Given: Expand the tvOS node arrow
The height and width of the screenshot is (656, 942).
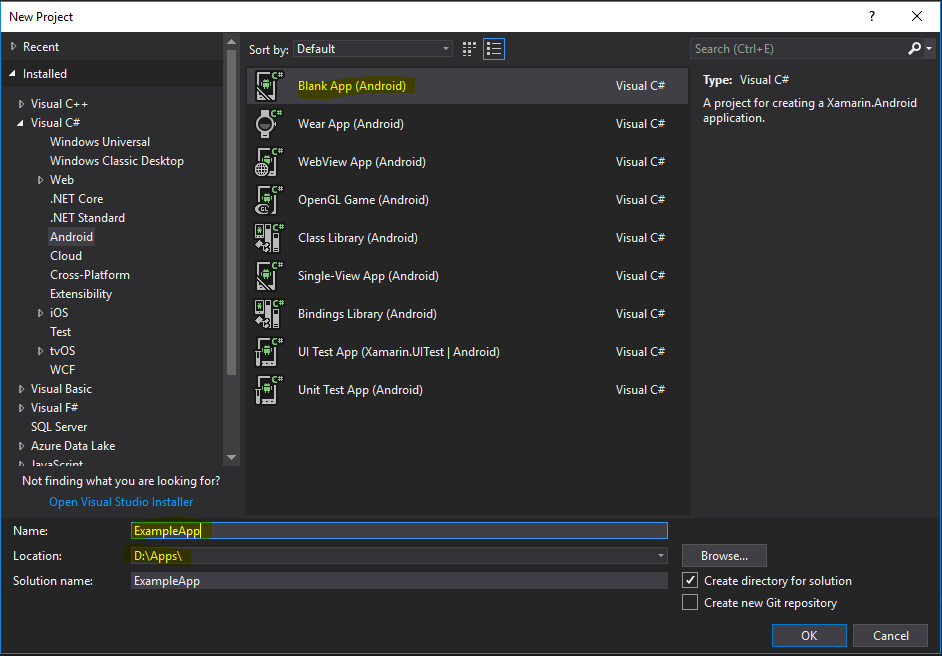Looking at the screenshot, I should point(41,351).
